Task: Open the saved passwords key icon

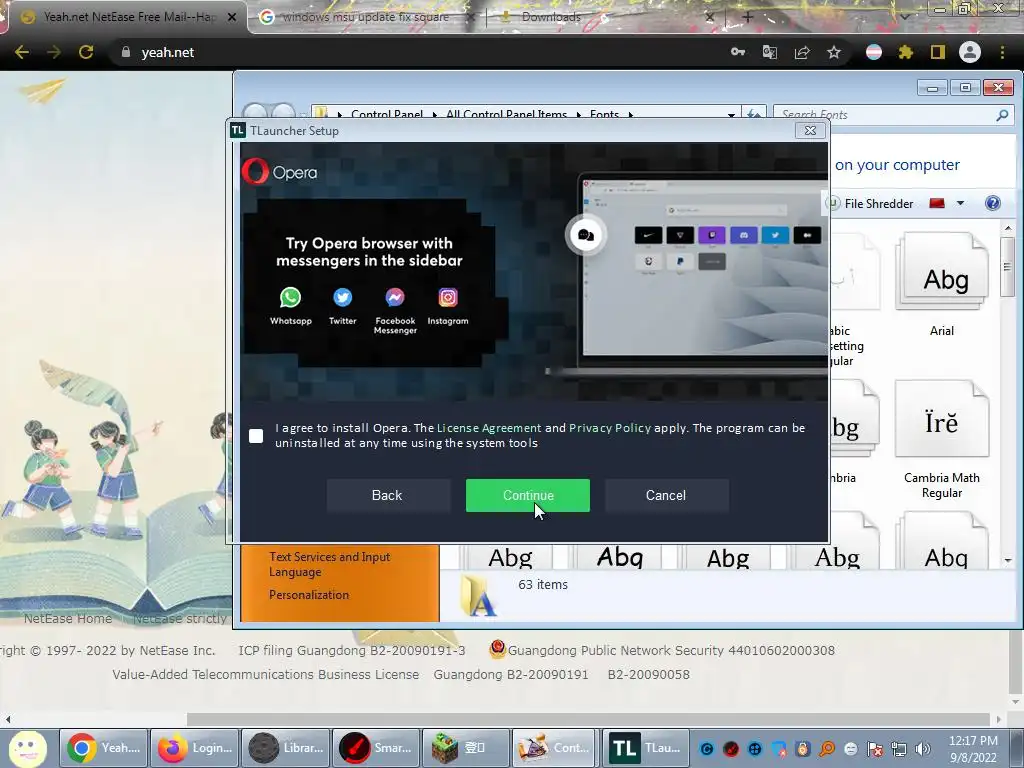Action: pos(738,52)
